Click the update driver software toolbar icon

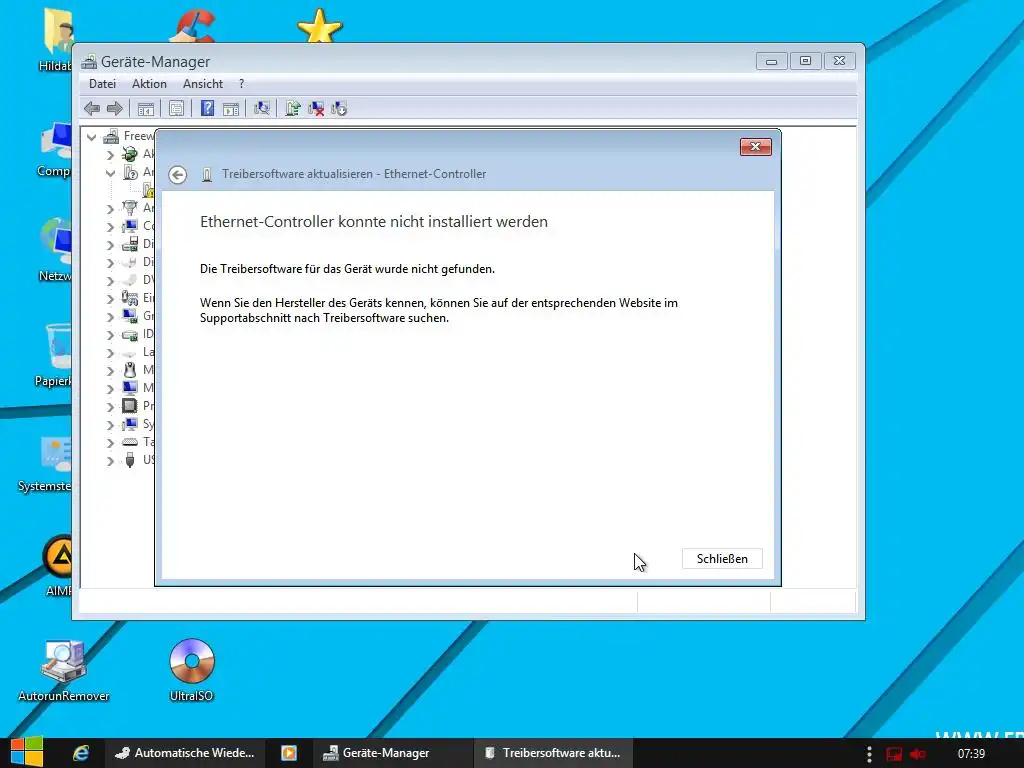pos(293,108)
